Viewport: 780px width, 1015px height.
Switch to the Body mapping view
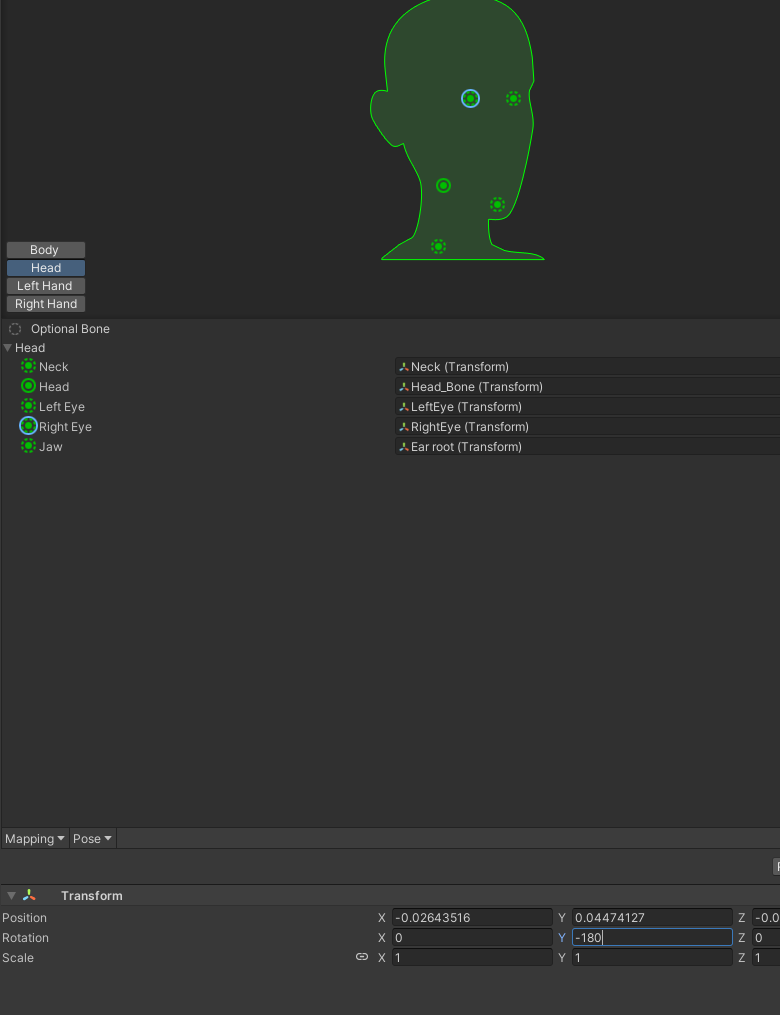point(46,250)
